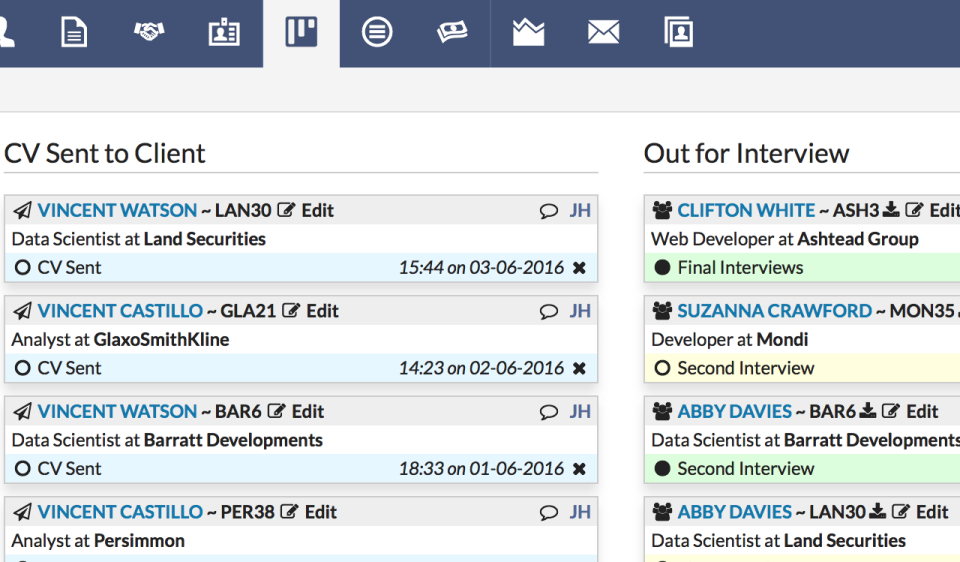The width and height of the screenshot is (960, 562).
Task: Click the money banknote icon in navbar
Action: 452,33
